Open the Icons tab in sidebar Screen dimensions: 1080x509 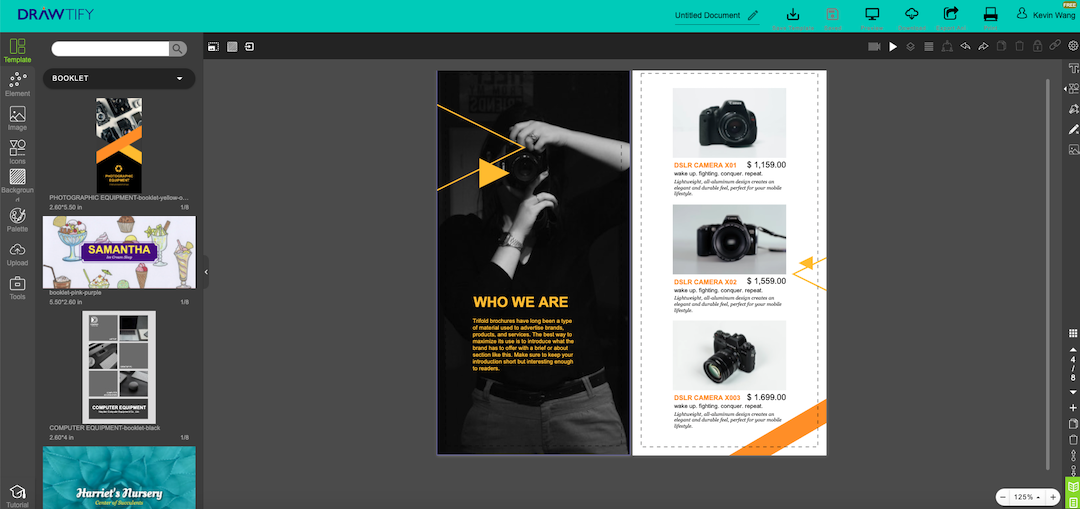(x=17, y=152)
